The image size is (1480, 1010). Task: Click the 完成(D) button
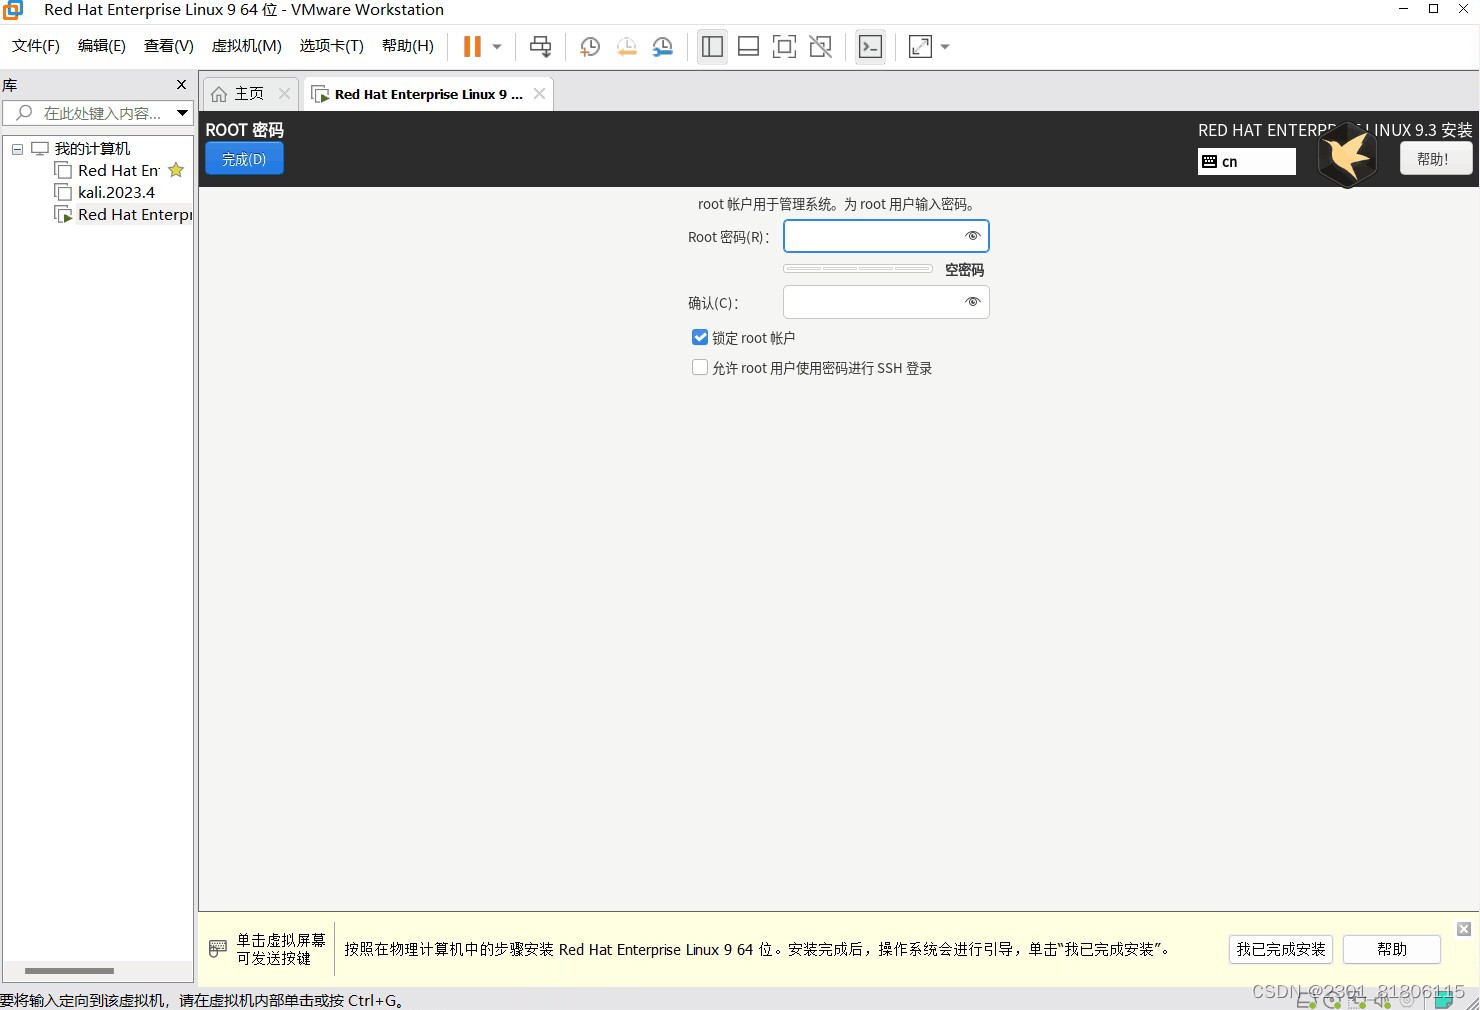click(244, 159)
